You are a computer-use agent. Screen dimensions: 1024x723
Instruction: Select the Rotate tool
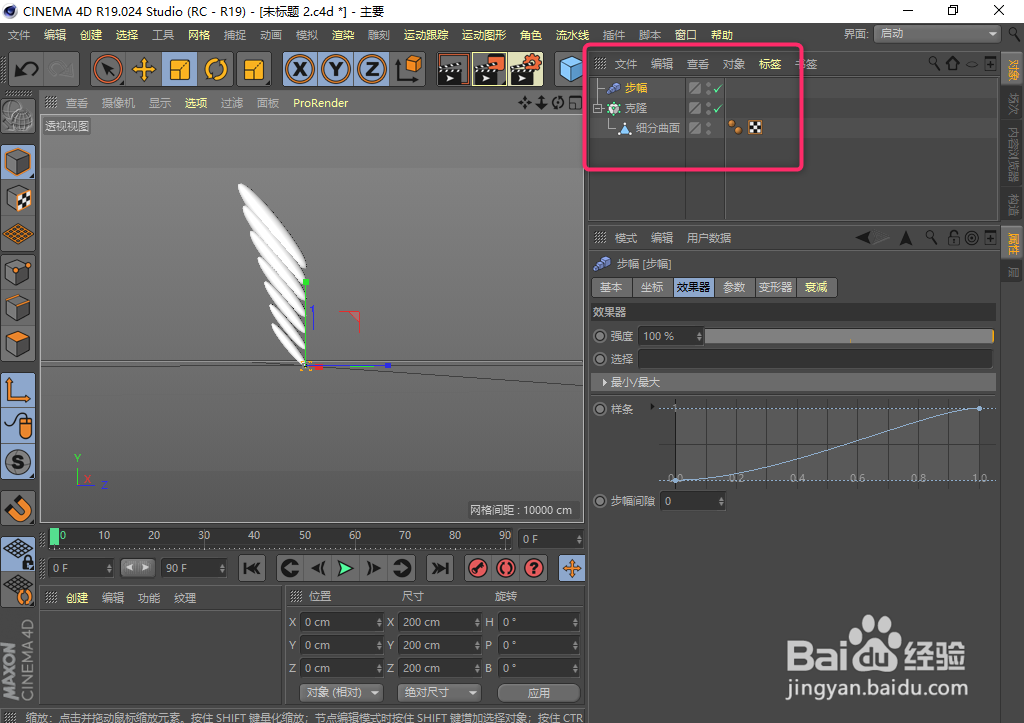[216, 69]
